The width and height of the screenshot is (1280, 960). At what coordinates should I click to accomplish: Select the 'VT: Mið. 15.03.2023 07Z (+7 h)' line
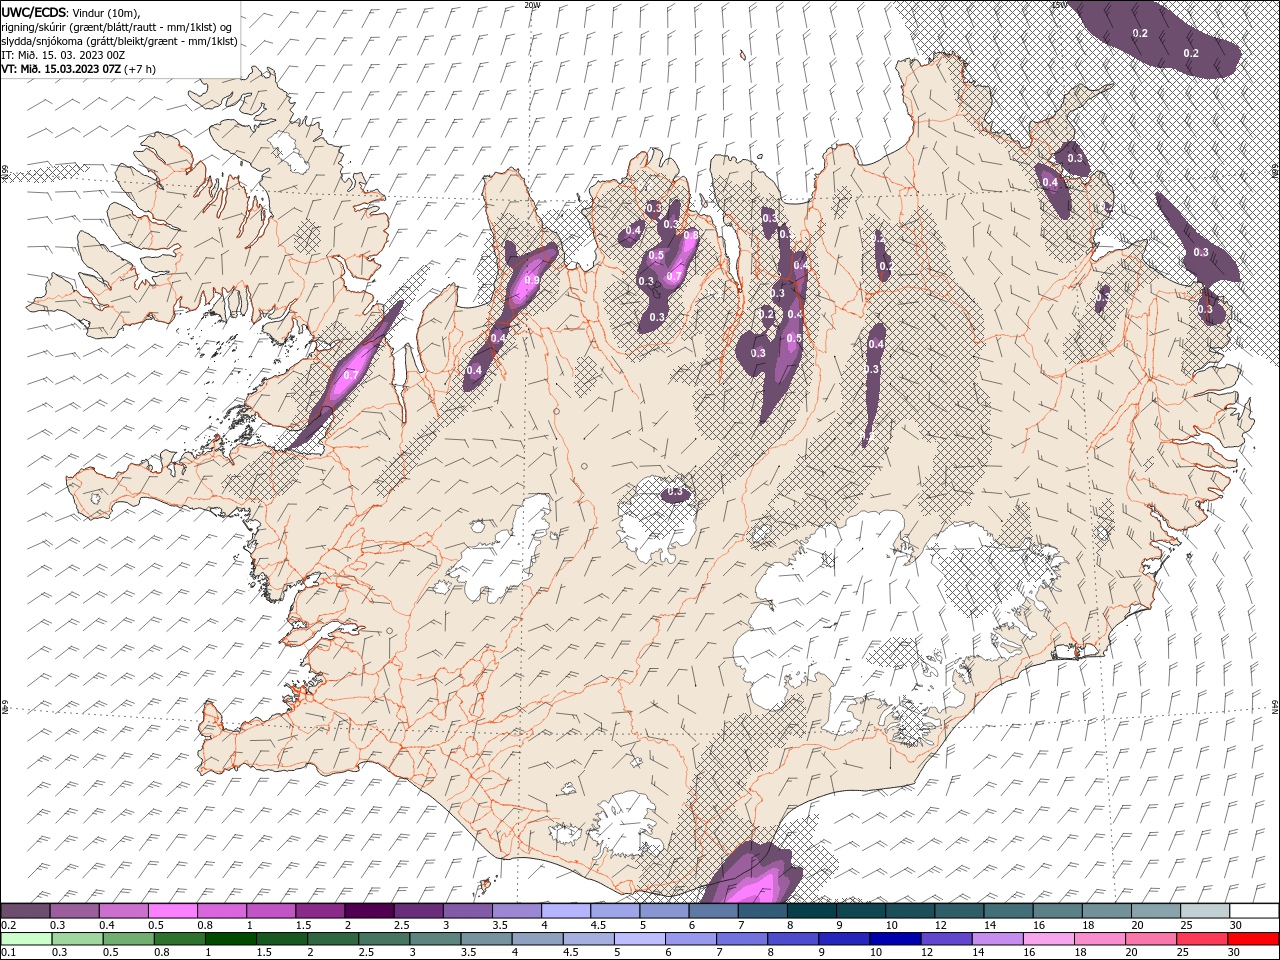click(78, 69)
